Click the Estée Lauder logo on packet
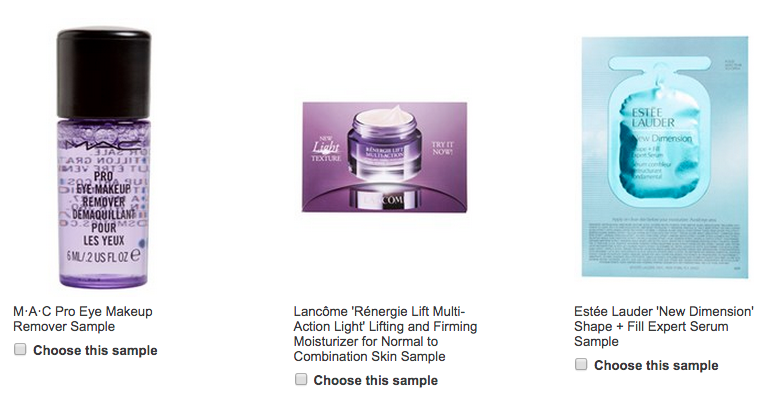 pos(653,118)
